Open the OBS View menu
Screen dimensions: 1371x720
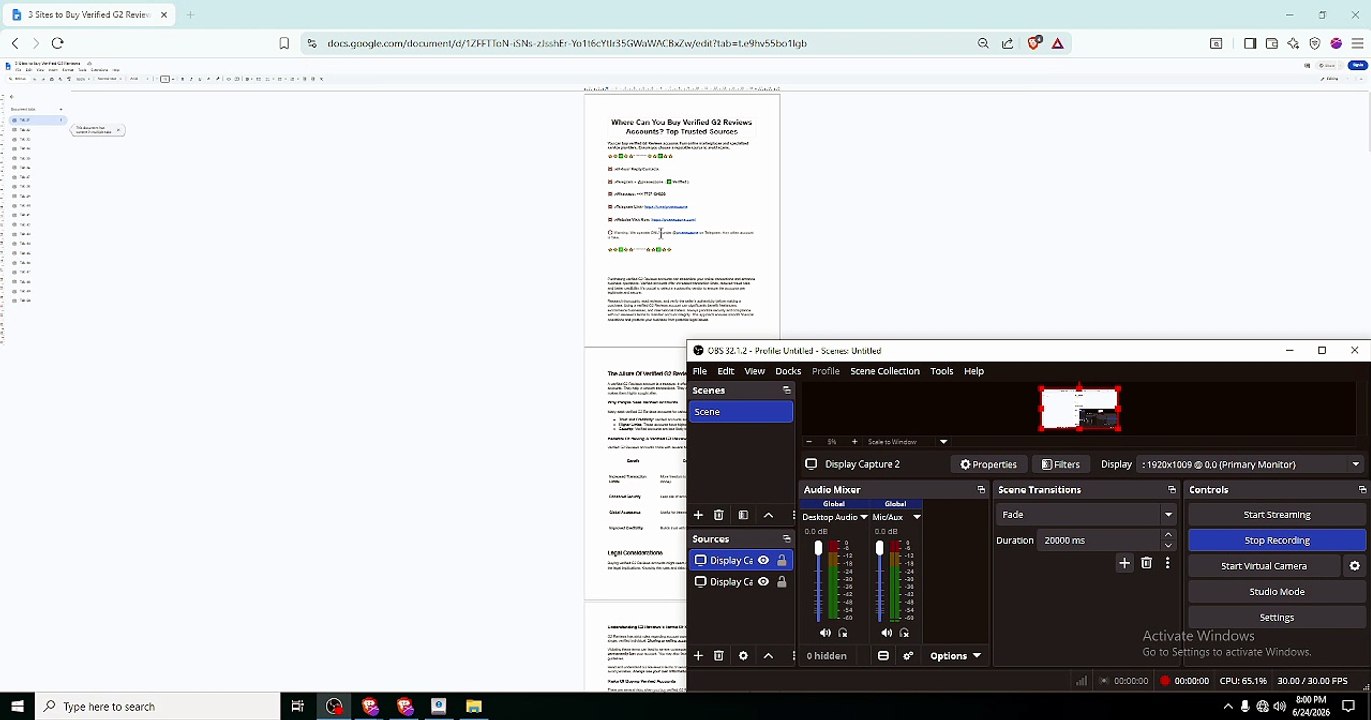pos(754,371)
